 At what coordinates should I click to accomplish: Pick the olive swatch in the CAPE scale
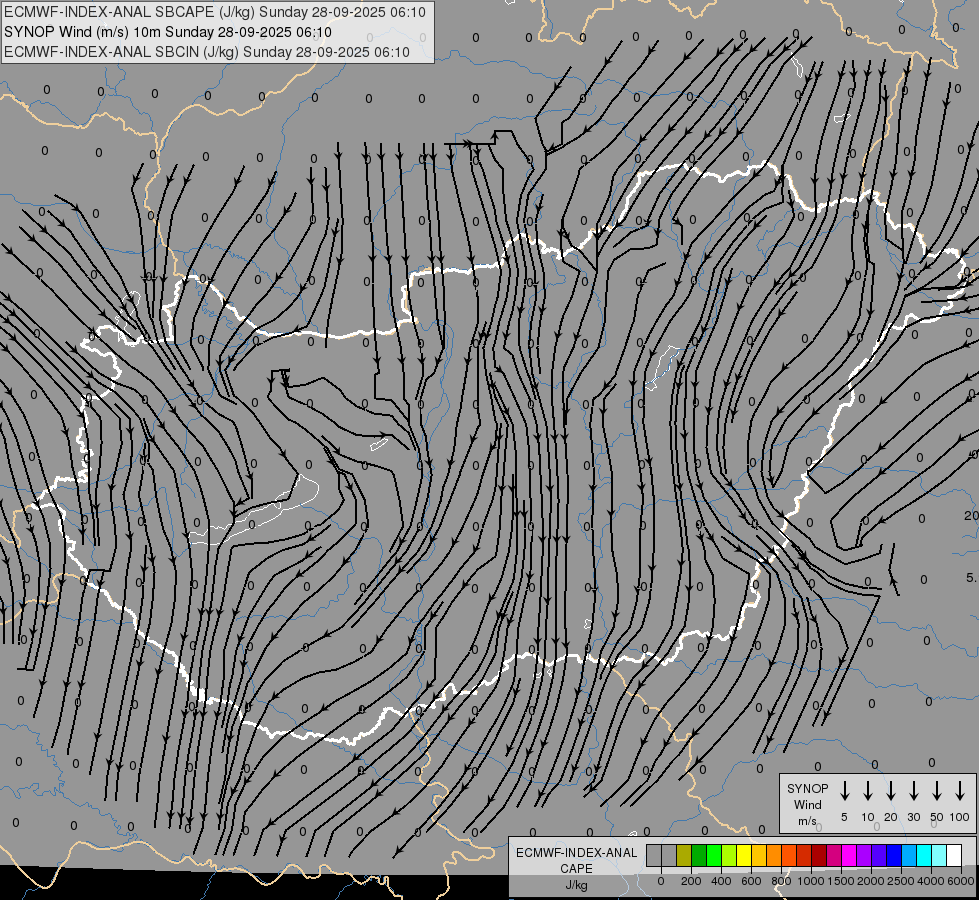coord(684,856)
